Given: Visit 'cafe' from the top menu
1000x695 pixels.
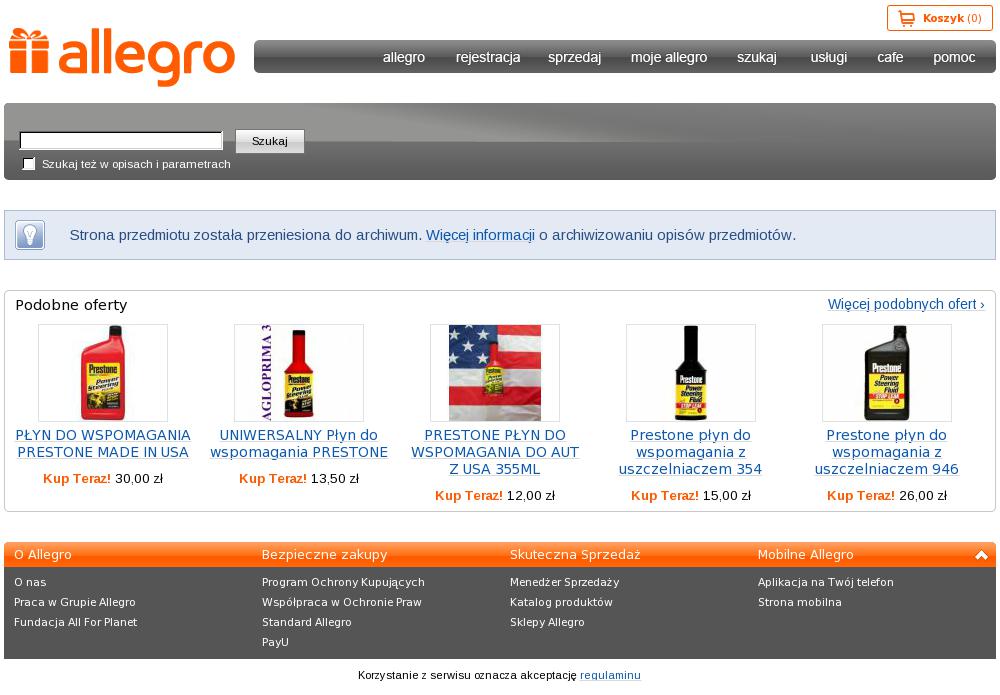Looking at the screenshot, I should (890, 57).
